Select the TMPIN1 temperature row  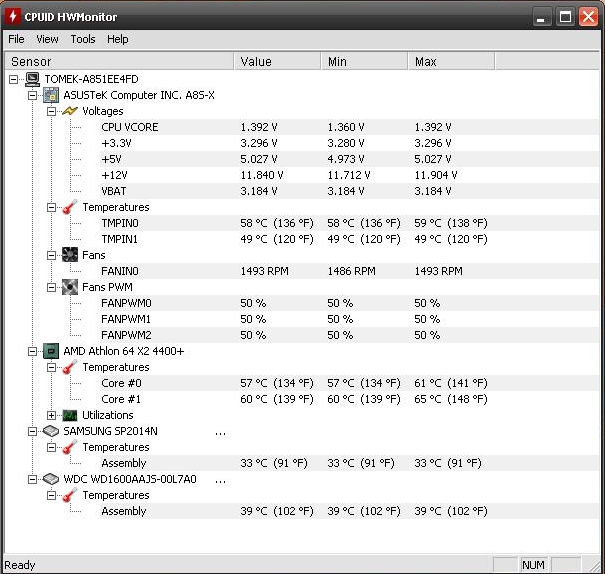click(349, 239)
